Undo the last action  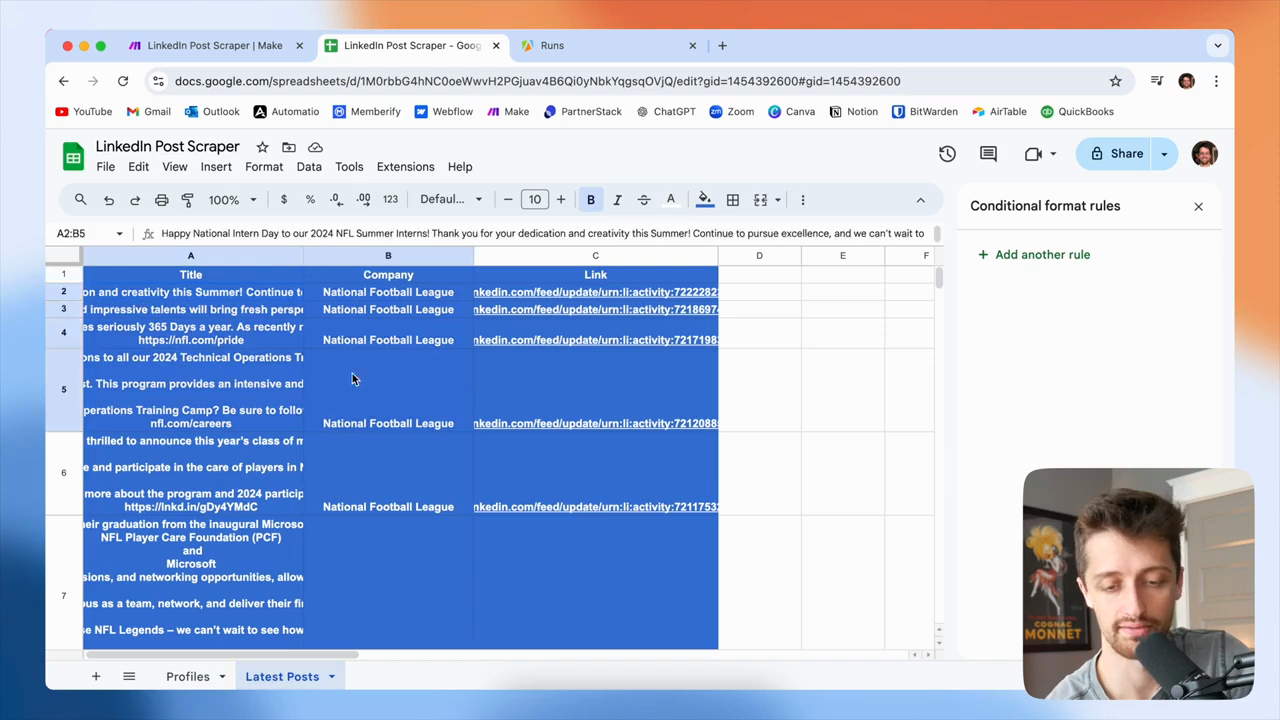(x=109, y=200)
